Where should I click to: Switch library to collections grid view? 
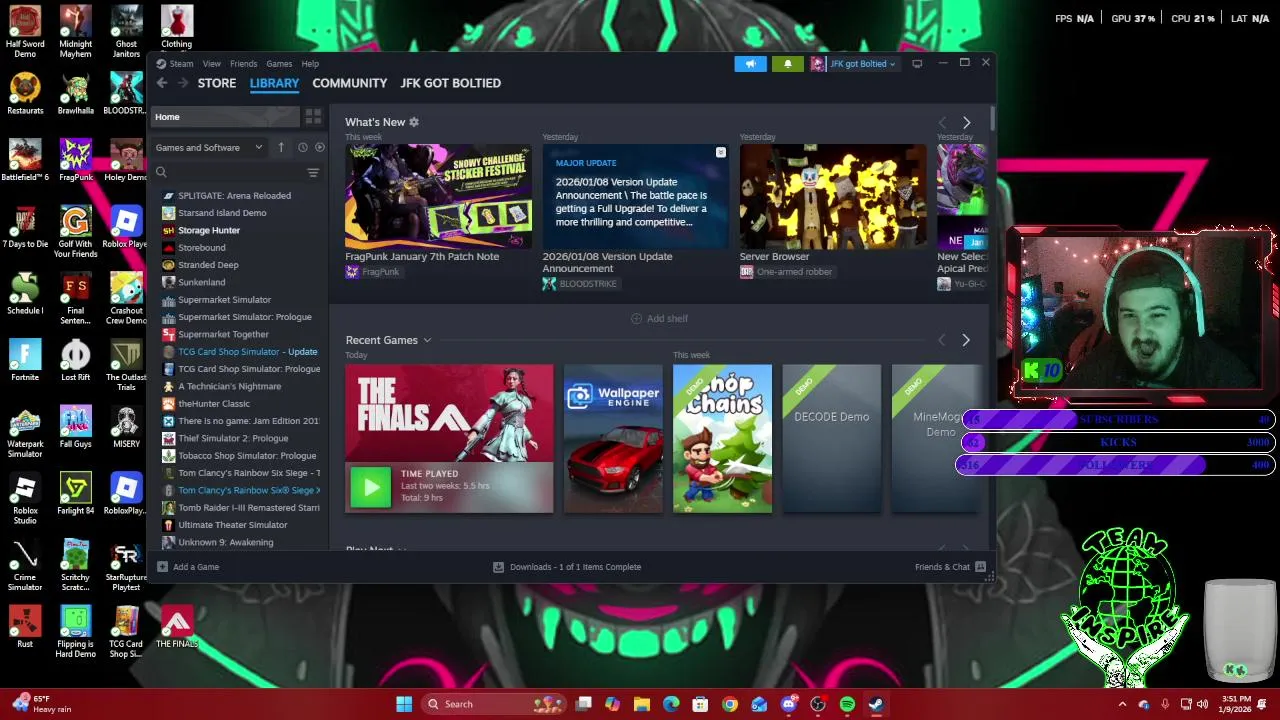tap(313, 117)
